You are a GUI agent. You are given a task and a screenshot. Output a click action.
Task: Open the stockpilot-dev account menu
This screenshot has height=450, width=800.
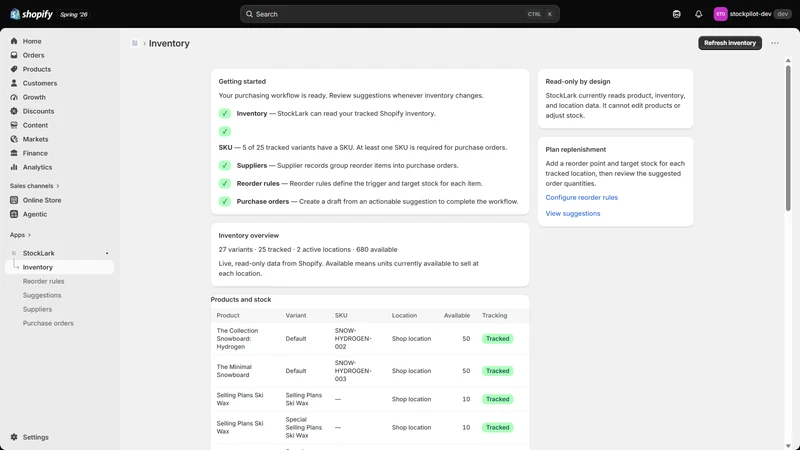pos(752,14)
